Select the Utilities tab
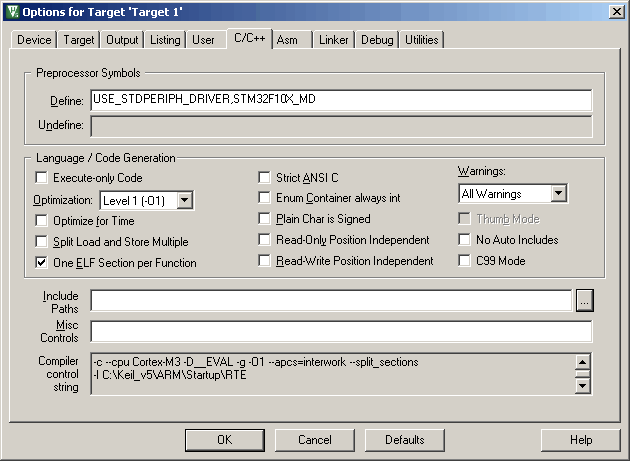630x461 pixels. [x=421, y=40]
